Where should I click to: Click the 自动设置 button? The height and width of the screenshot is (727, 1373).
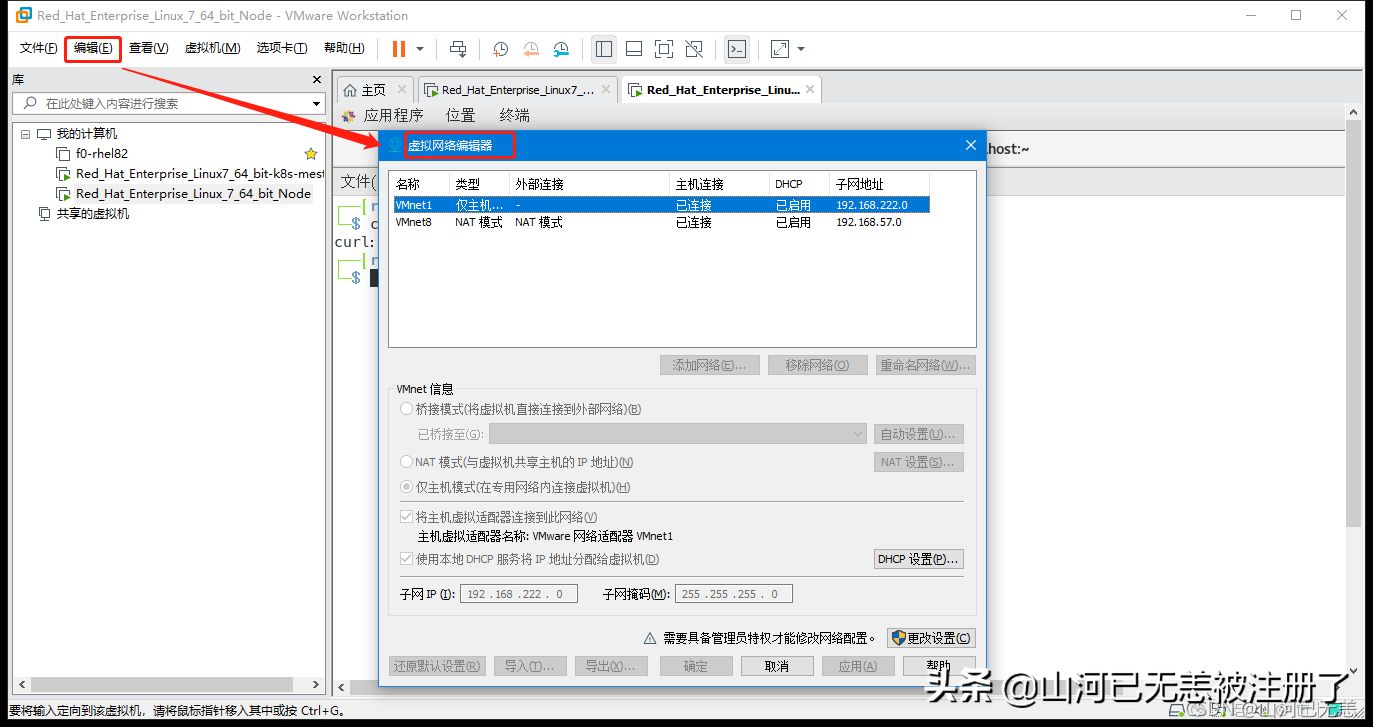point(919,434)
